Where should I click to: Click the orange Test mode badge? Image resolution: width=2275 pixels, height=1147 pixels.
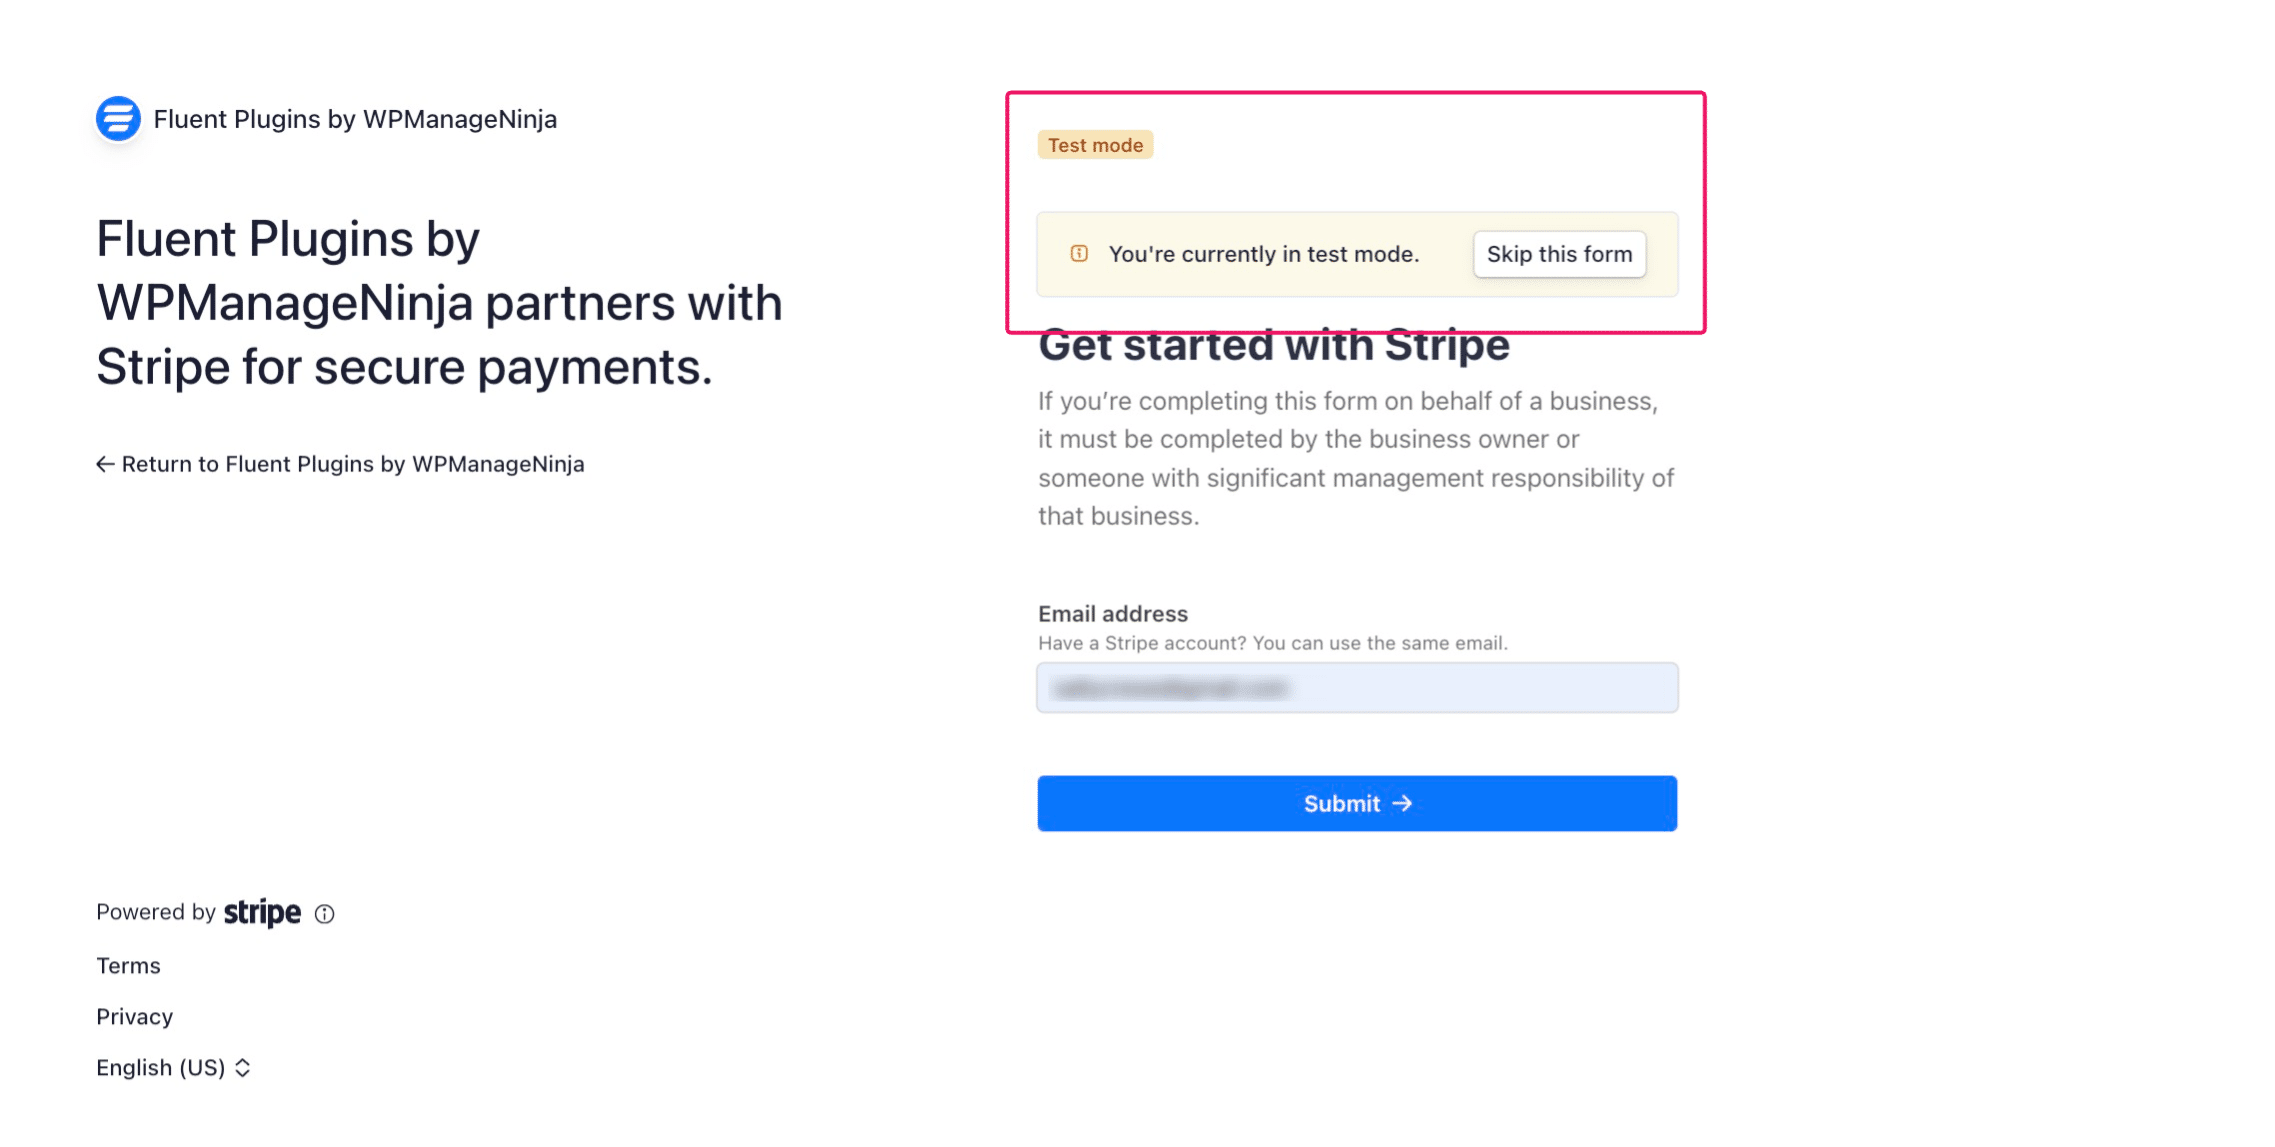[x=1095, y=144]
